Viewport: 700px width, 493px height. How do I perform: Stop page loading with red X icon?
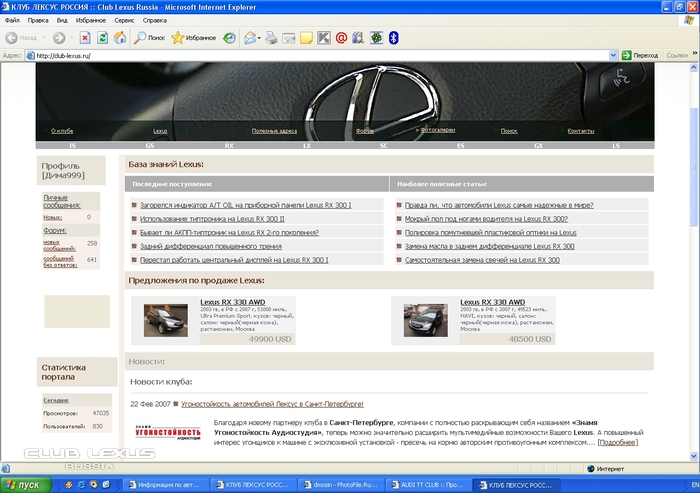click(x=85, y=38)
